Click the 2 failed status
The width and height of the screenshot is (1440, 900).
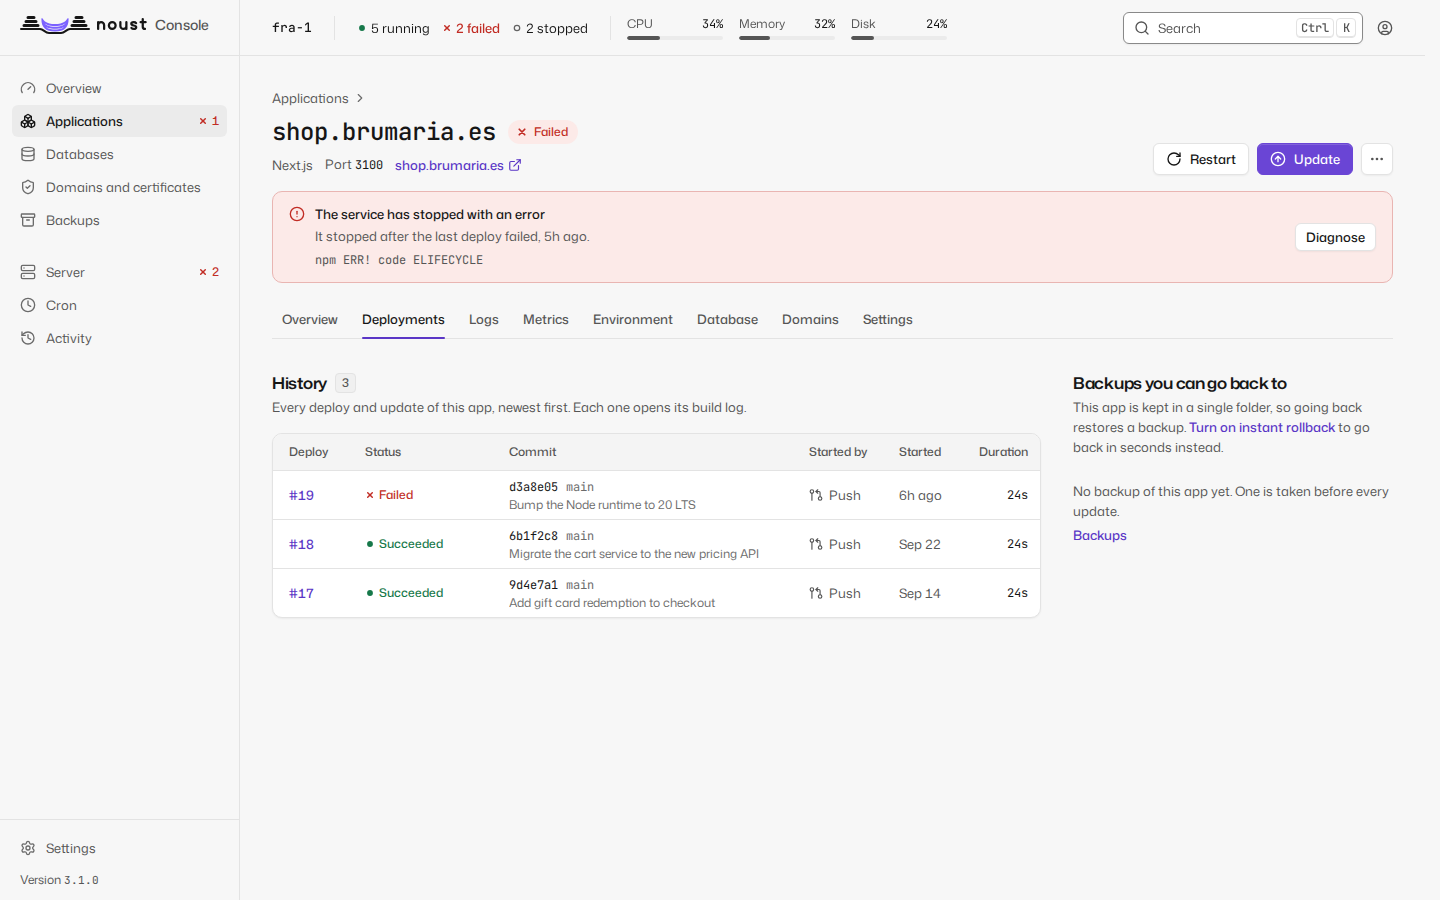click(471, 28)
